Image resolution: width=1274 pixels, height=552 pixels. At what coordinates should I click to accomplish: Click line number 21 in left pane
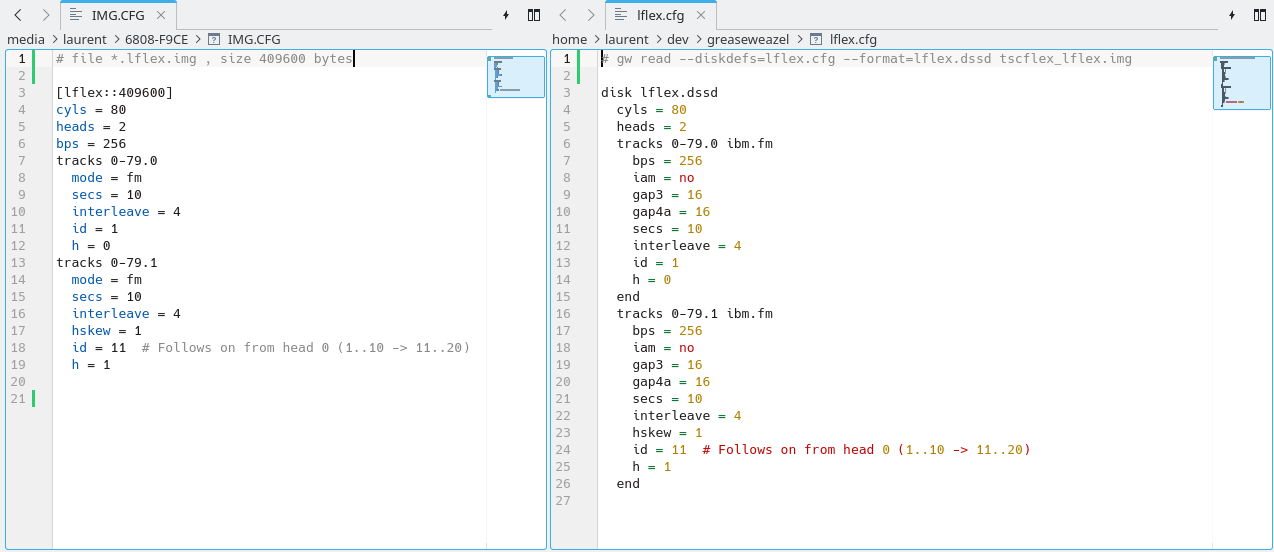[x=18, y=399]
